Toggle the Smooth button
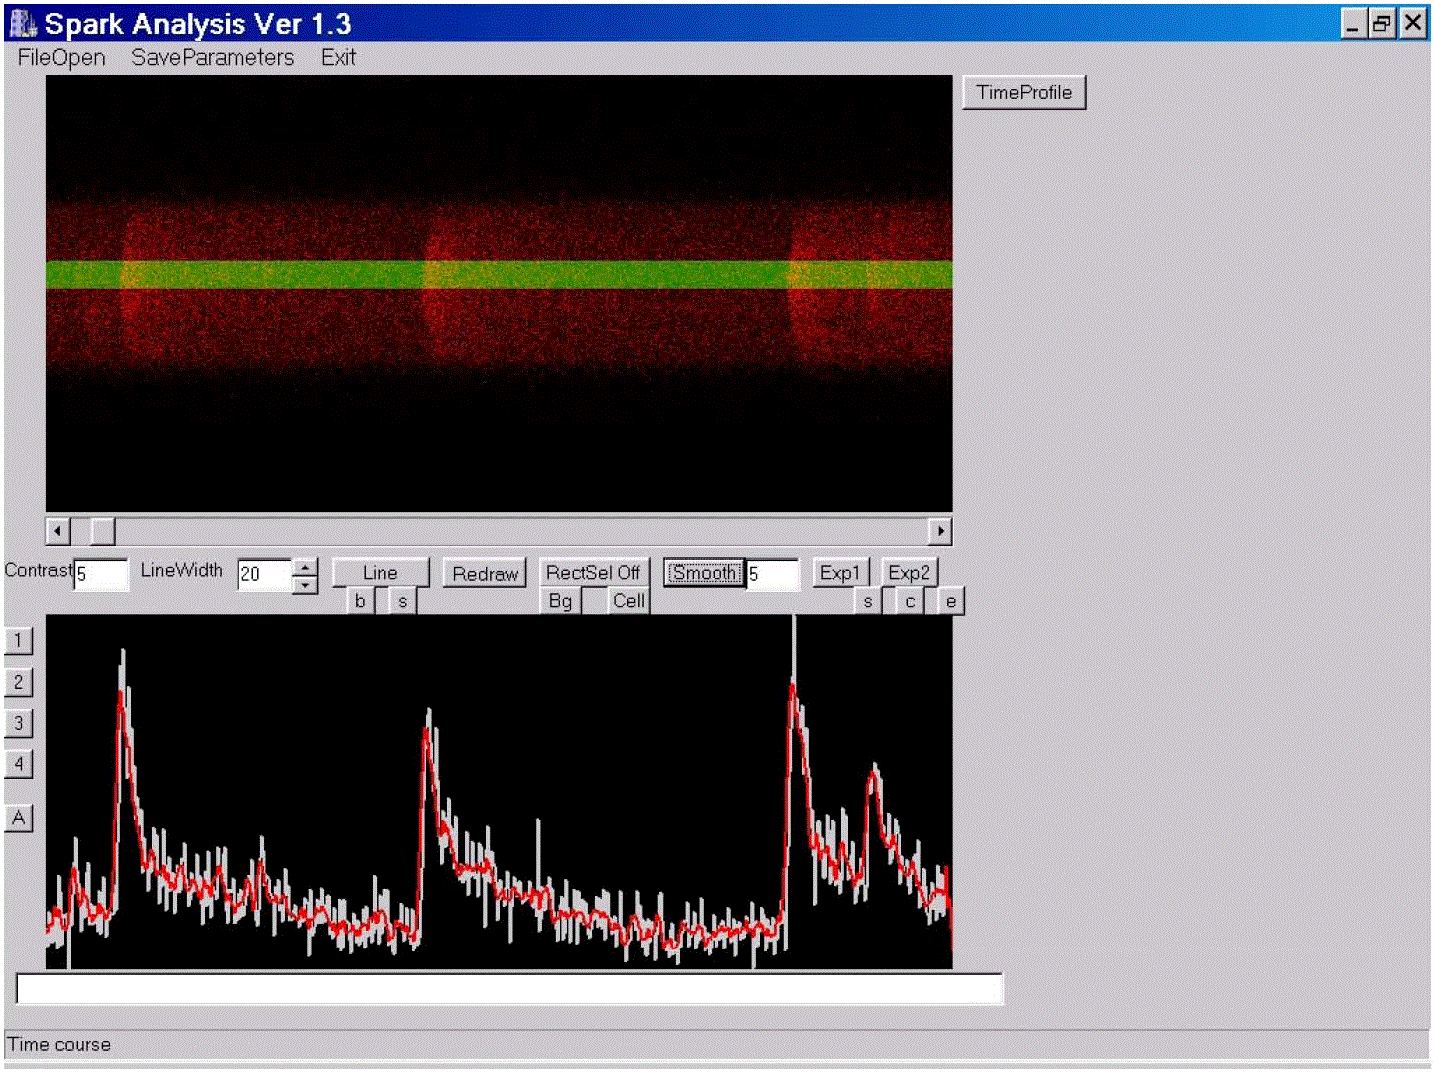1436x1072 pixels. pos(704,573)
